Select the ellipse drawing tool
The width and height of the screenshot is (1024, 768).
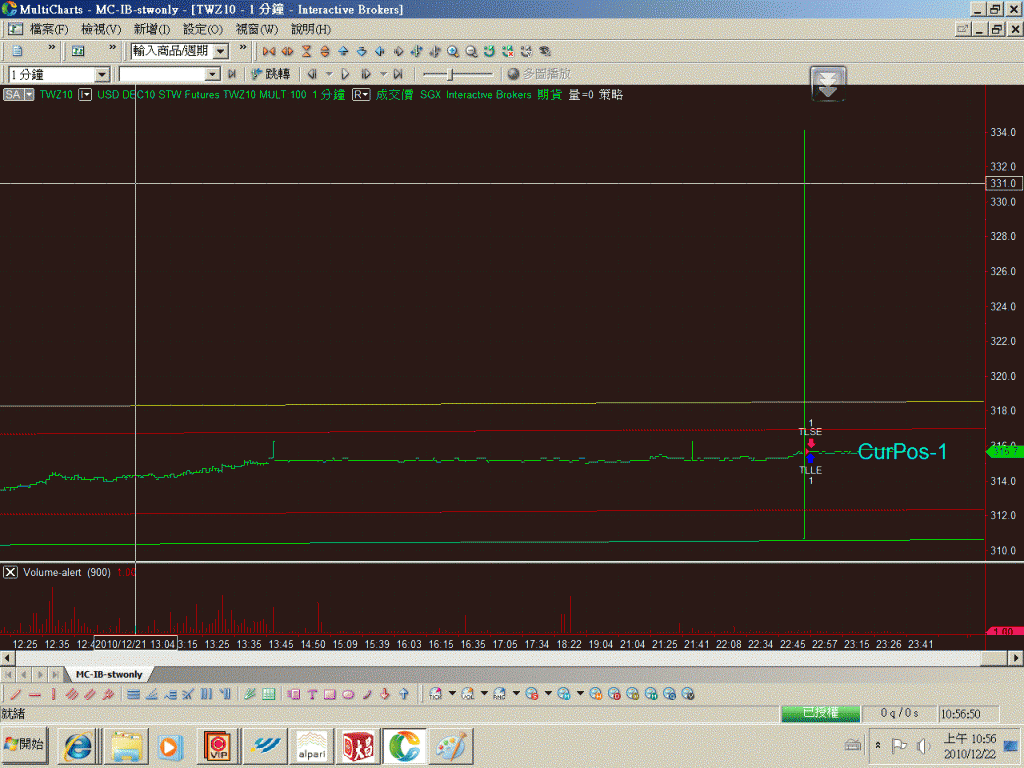348,694
